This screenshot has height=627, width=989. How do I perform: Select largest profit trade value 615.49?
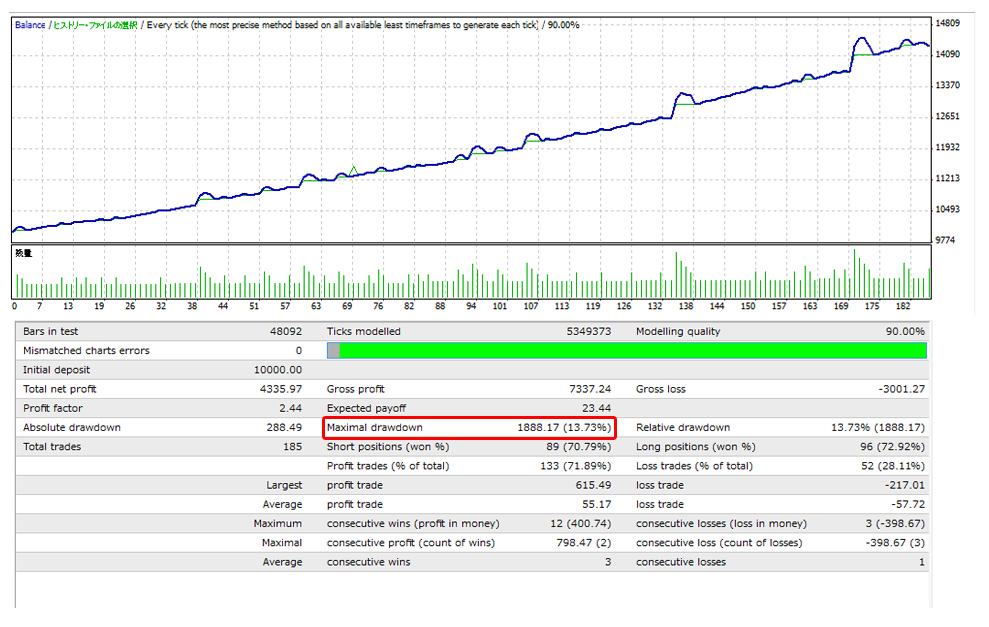(593, 485)
